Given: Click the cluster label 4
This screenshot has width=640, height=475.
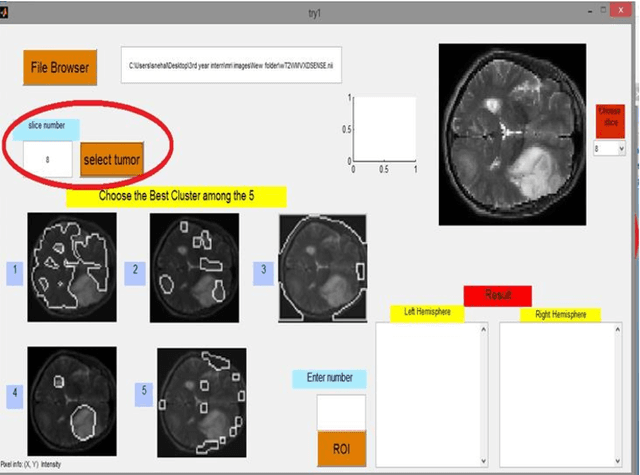Looking at the screenshot, I should tap(15, 397).
